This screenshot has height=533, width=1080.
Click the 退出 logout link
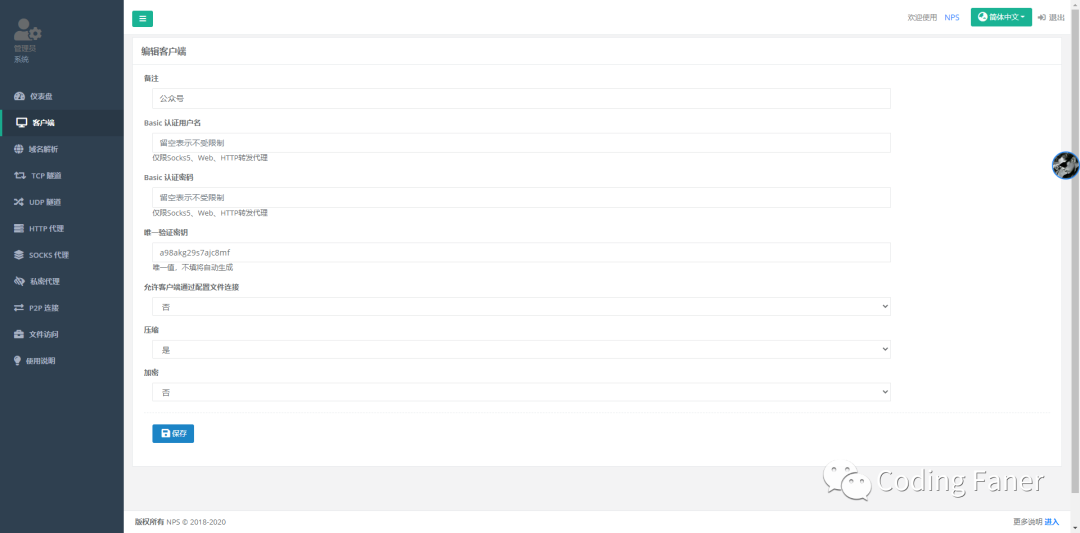tap(1051, 17)
